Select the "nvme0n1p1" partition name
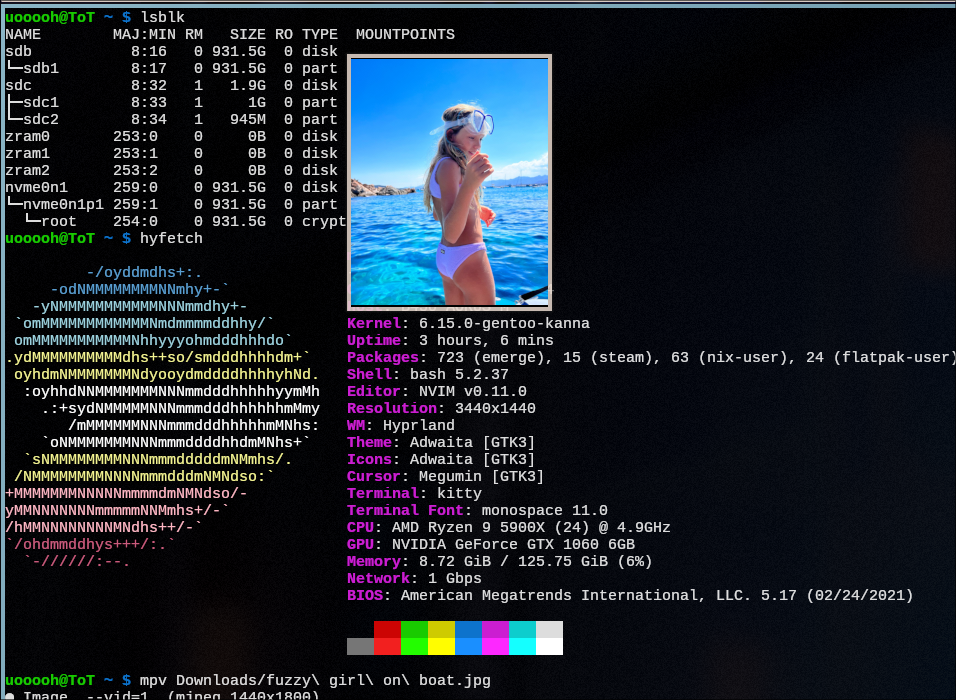This screenshot has width=956, height=700. point(63,204)
